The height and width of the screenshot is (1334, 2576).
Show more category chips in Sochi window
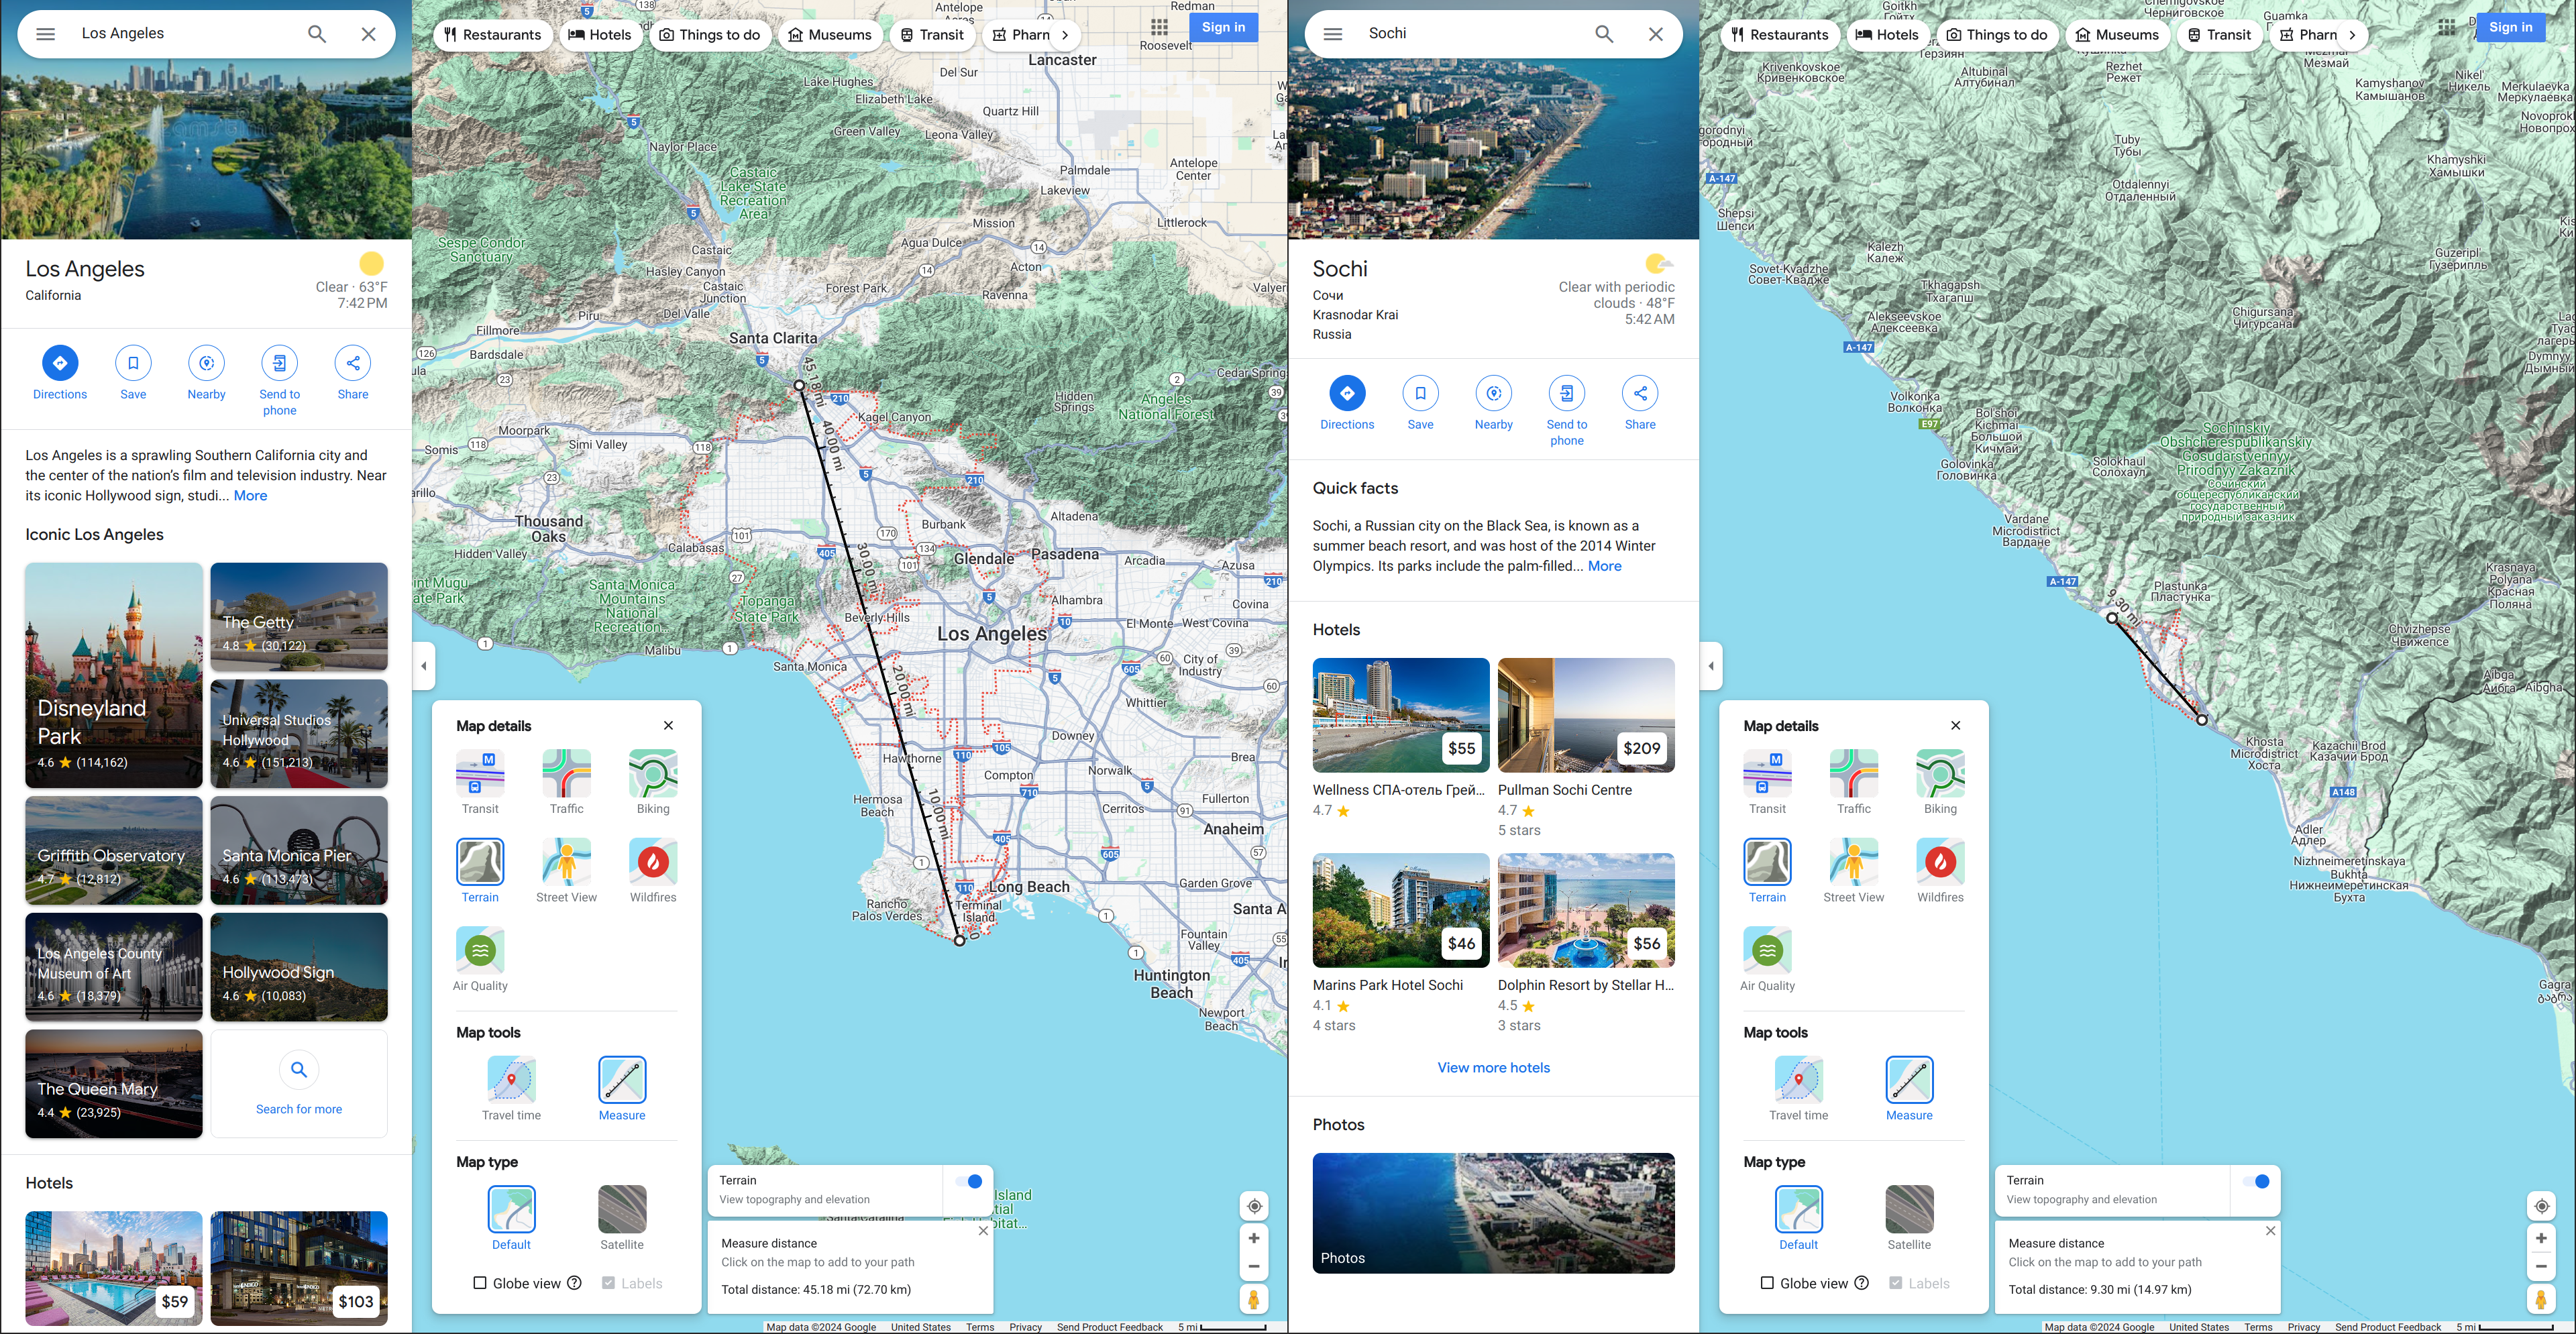click(2352, 35)
